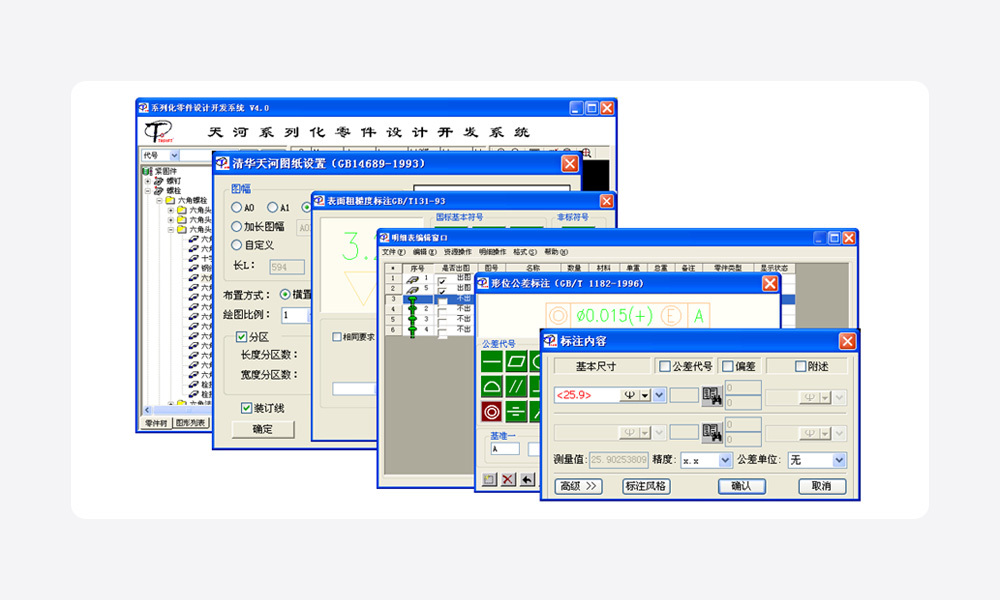Click the 六角螺栓 folder icon
1000x600 pixels.
pos(170,200)
